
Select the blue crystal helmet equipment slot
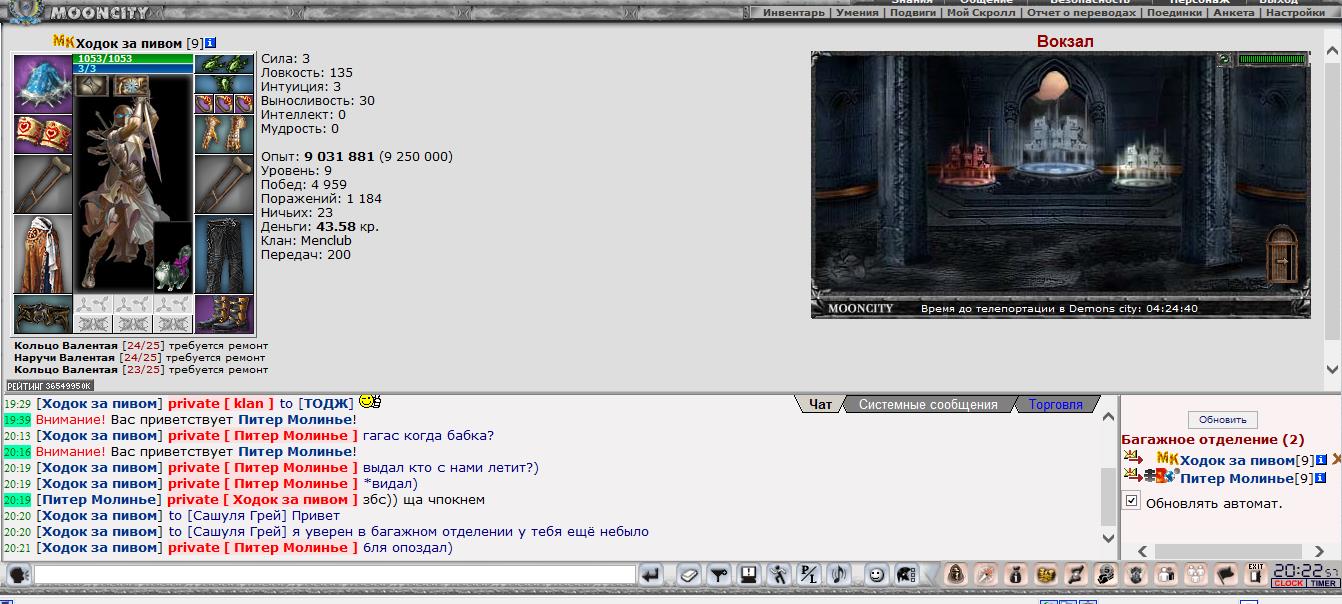[43, 83]
